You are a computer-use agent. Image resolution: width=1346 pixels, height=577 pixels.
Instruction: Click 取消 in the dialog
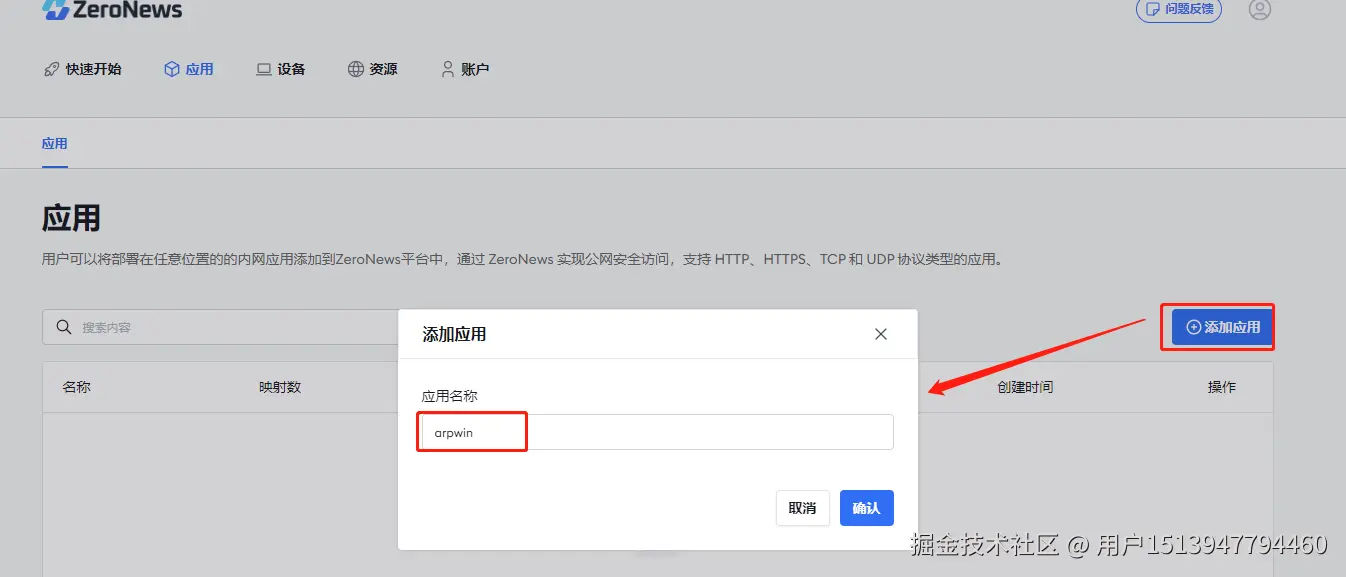coord(803,508)
